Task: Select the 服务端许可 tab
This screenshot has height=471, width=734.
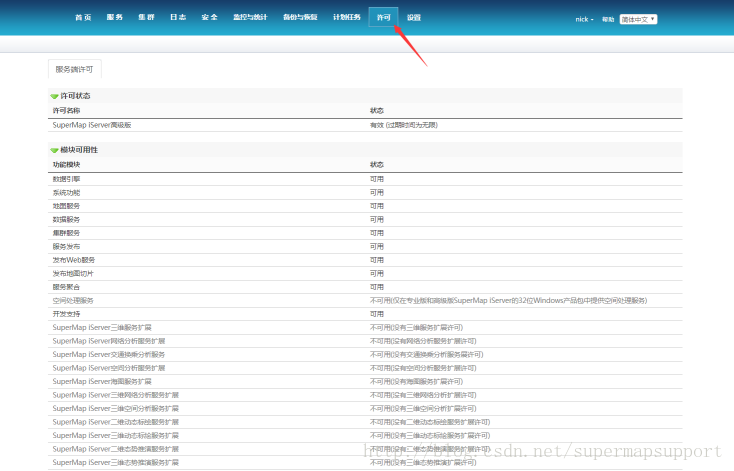Action: pyautogui.click(x=74, y=69)
